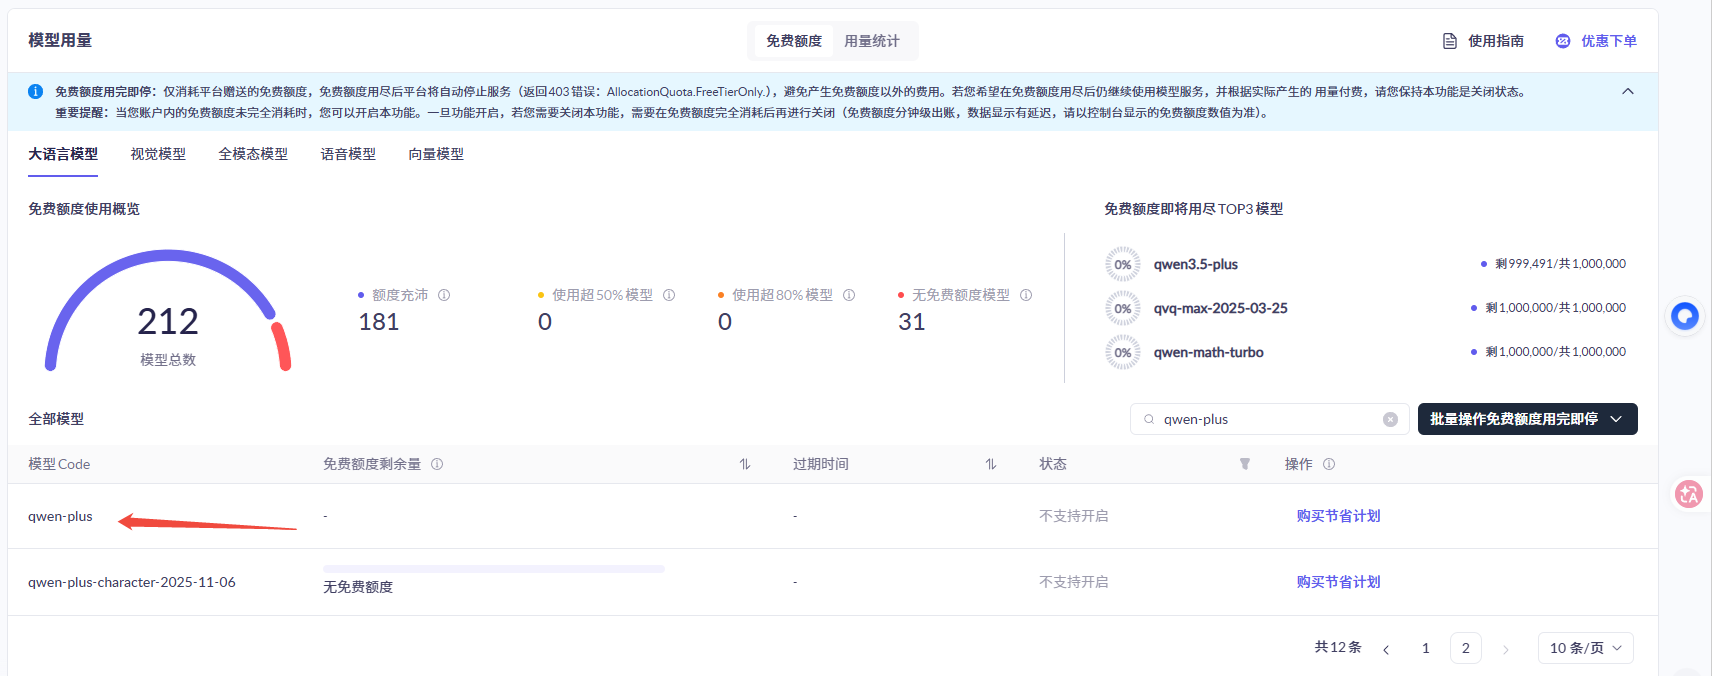Open the 使用指南 document icon
This screenshot has height=676, width=1712.
tap(1450, 41)
